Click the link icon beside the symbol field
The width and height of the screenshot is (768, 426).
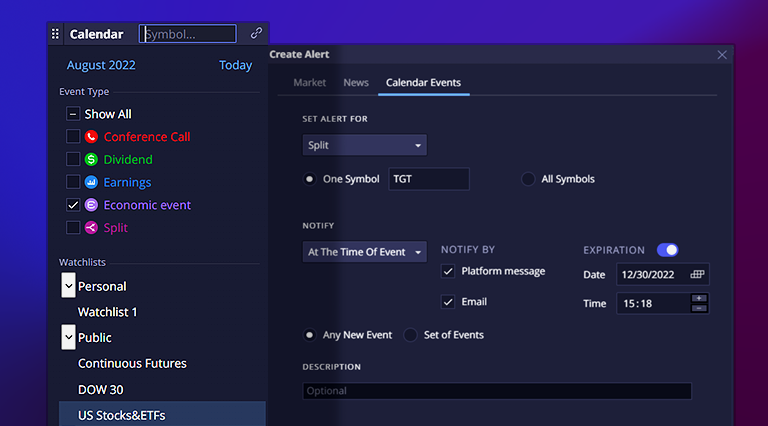pyautogui.click(x=257, y=34)
